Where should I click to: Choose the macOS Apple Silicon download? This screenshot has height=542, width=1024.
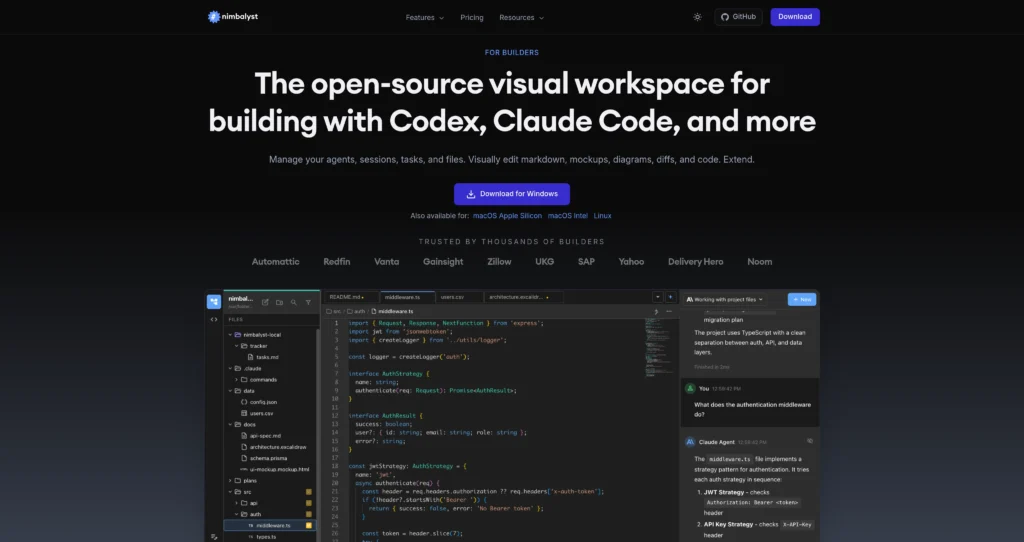507,215
